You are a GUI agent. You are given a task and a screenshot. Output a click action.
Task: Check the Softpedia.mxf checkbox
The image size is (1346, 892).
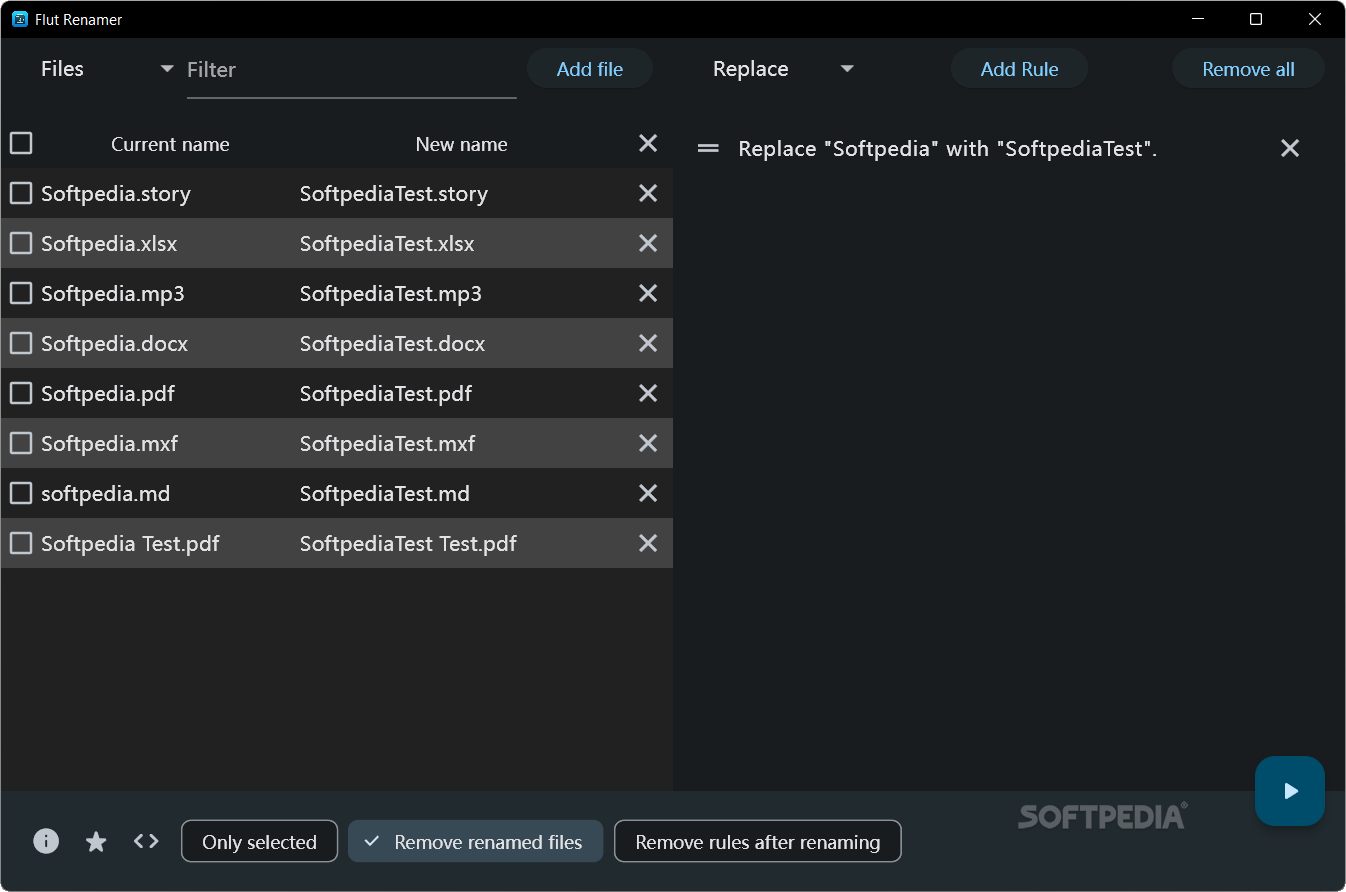(21, 443)
